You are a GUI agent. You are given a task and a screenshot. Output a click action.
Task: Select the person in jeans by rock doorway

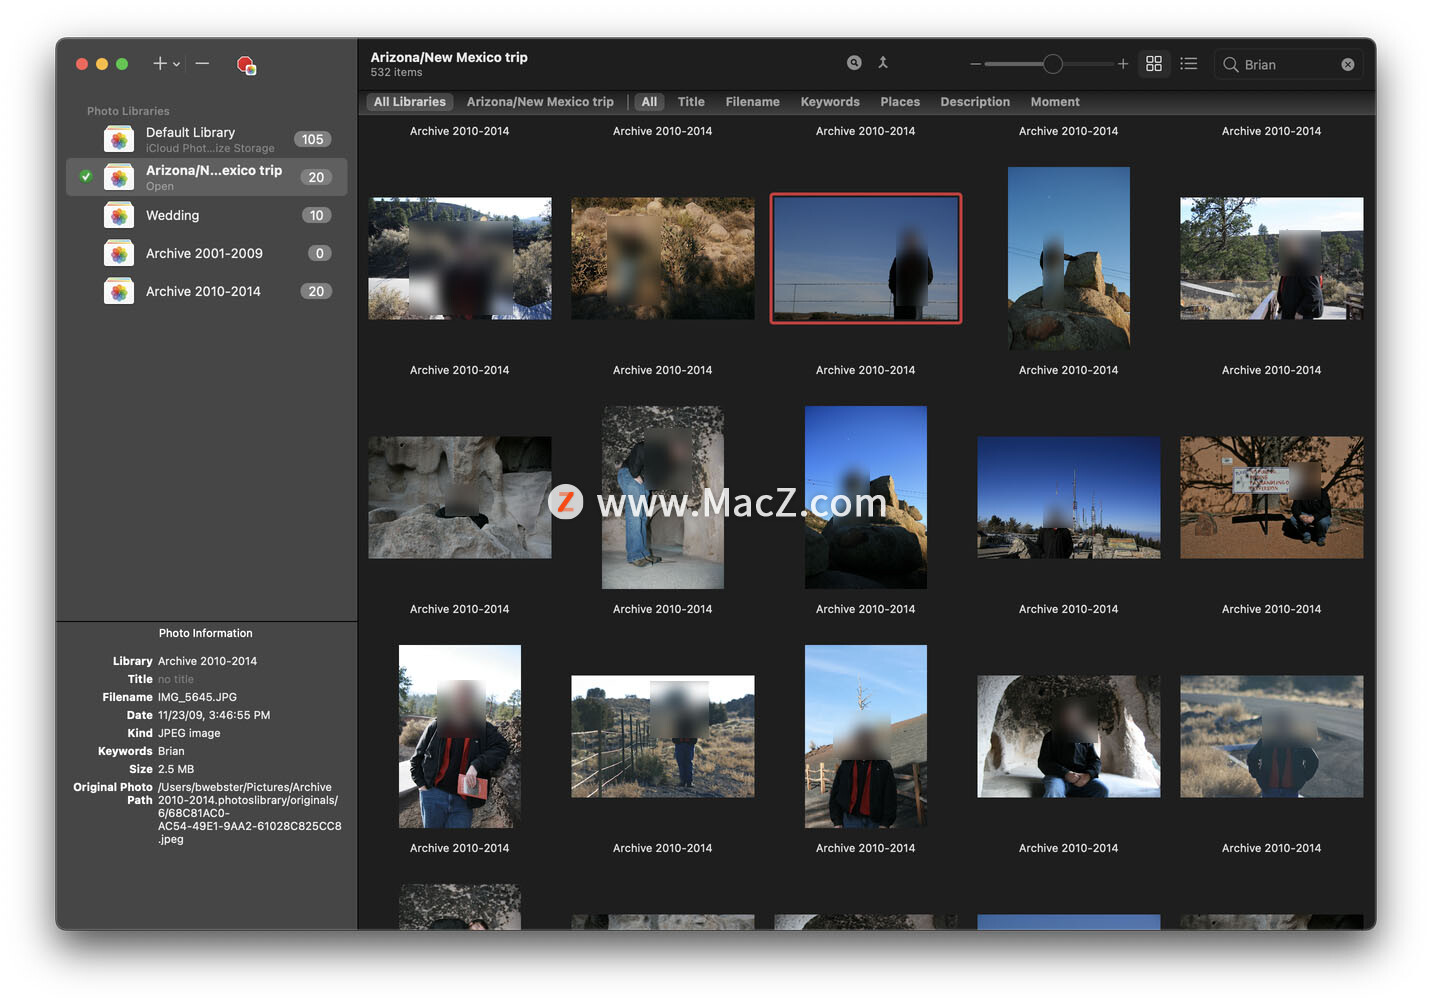click(663, 497)
